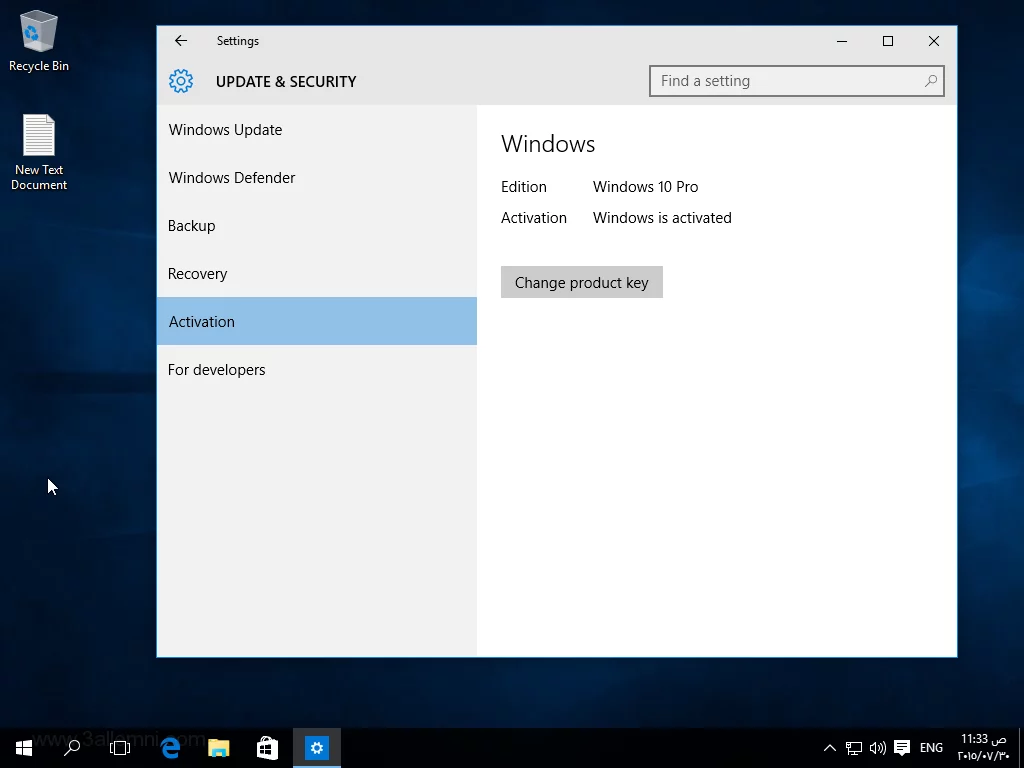Open the Windows Store taskbar icon
1024x768 pixels.
click(267, 747)
